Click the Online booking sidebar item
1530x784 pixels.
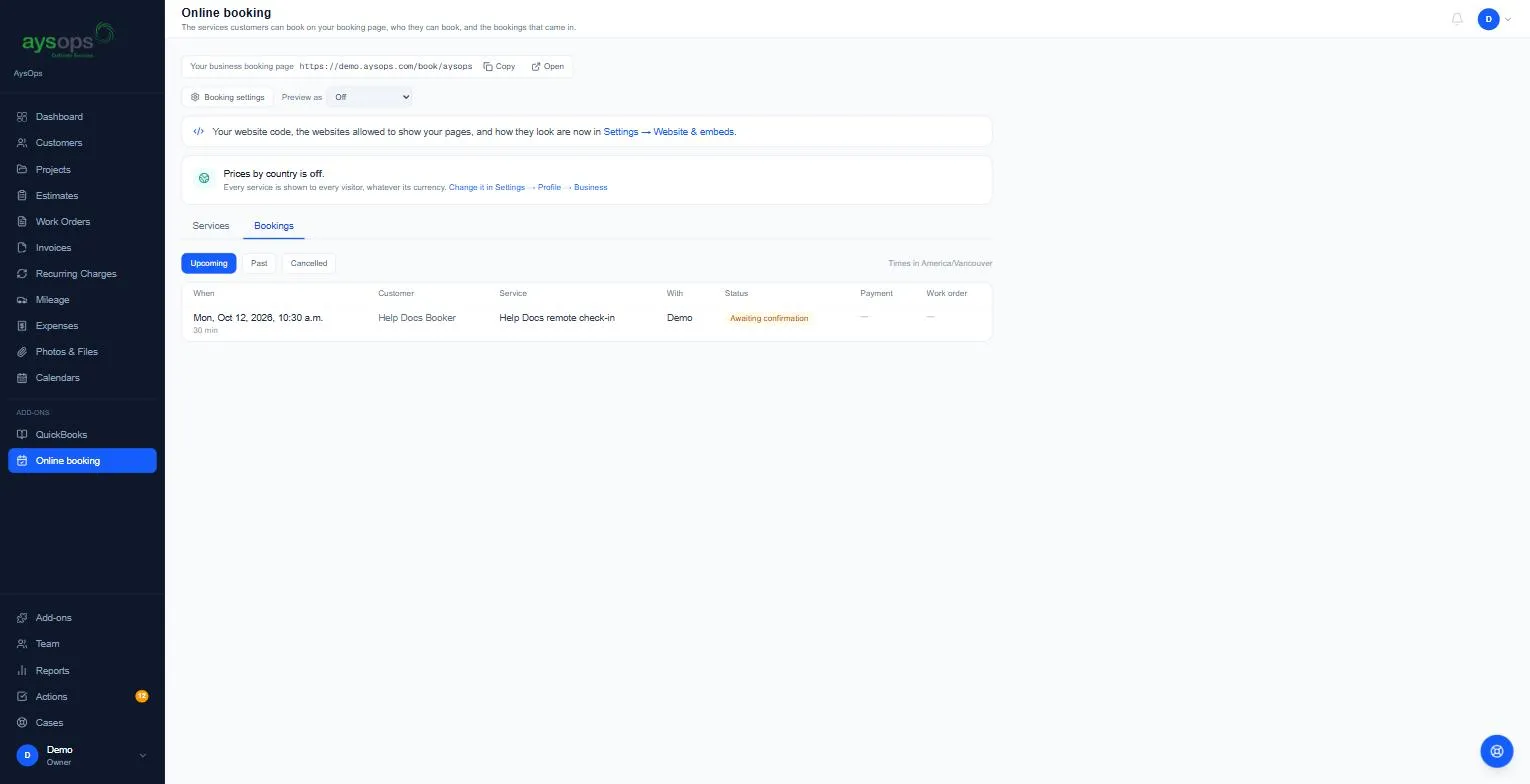pos(82,461)
